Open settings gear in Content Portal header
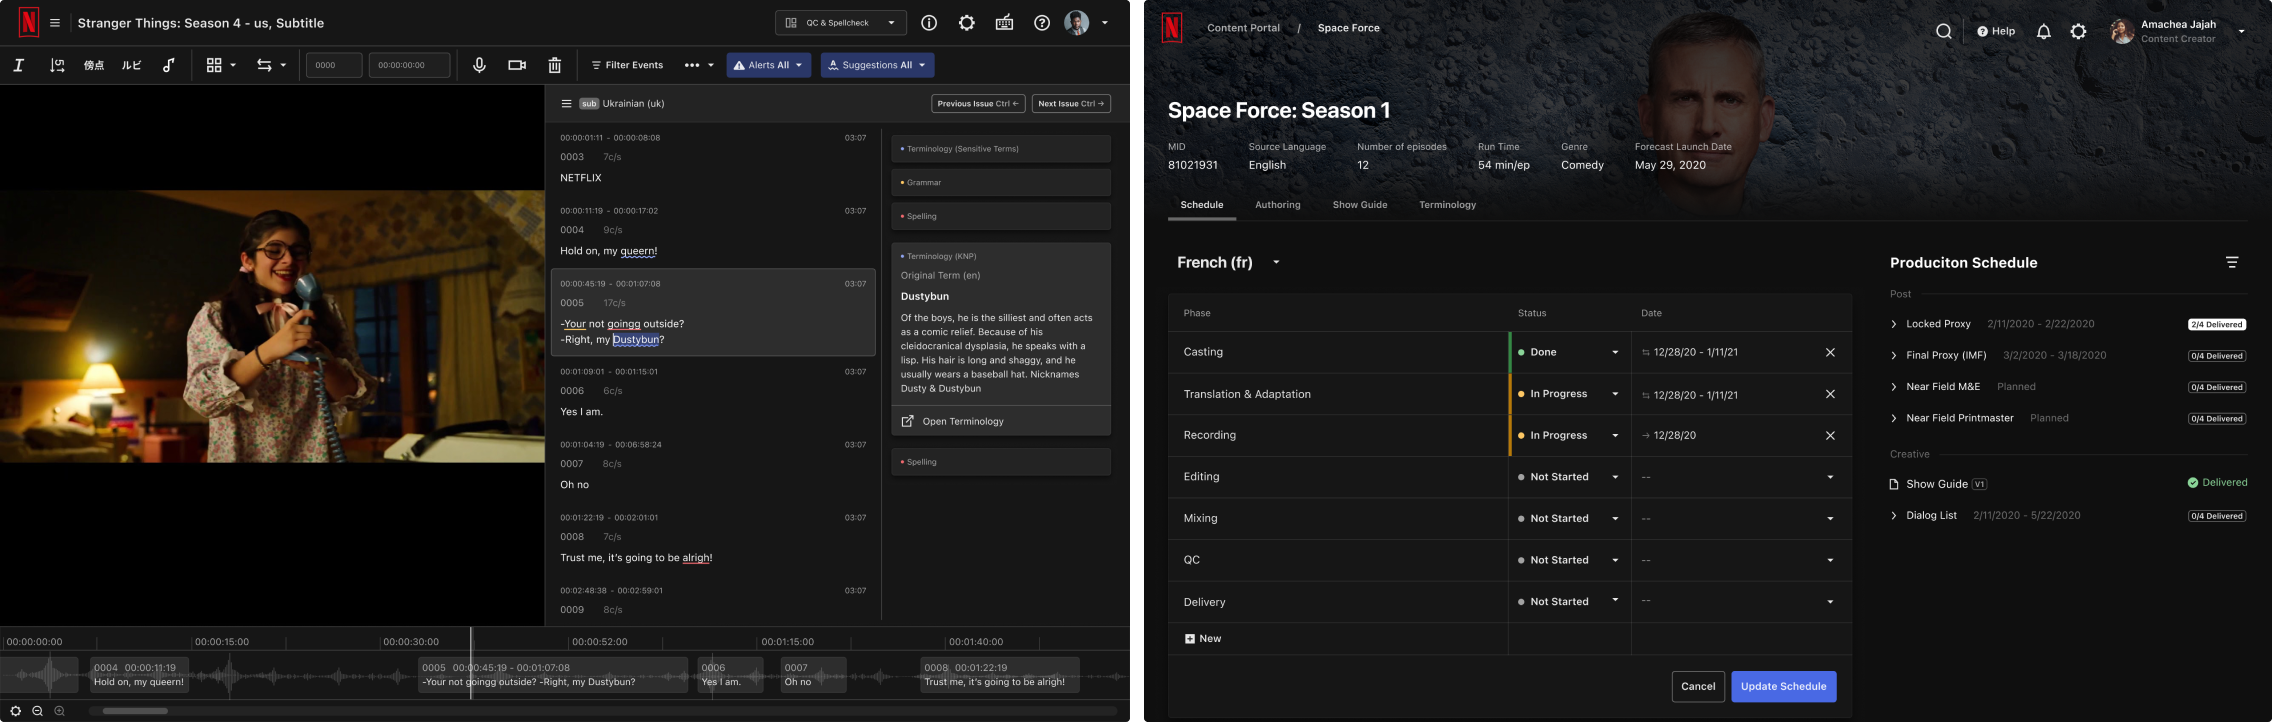This screenshot has height=722, width=2272. tap(2079, 31)
